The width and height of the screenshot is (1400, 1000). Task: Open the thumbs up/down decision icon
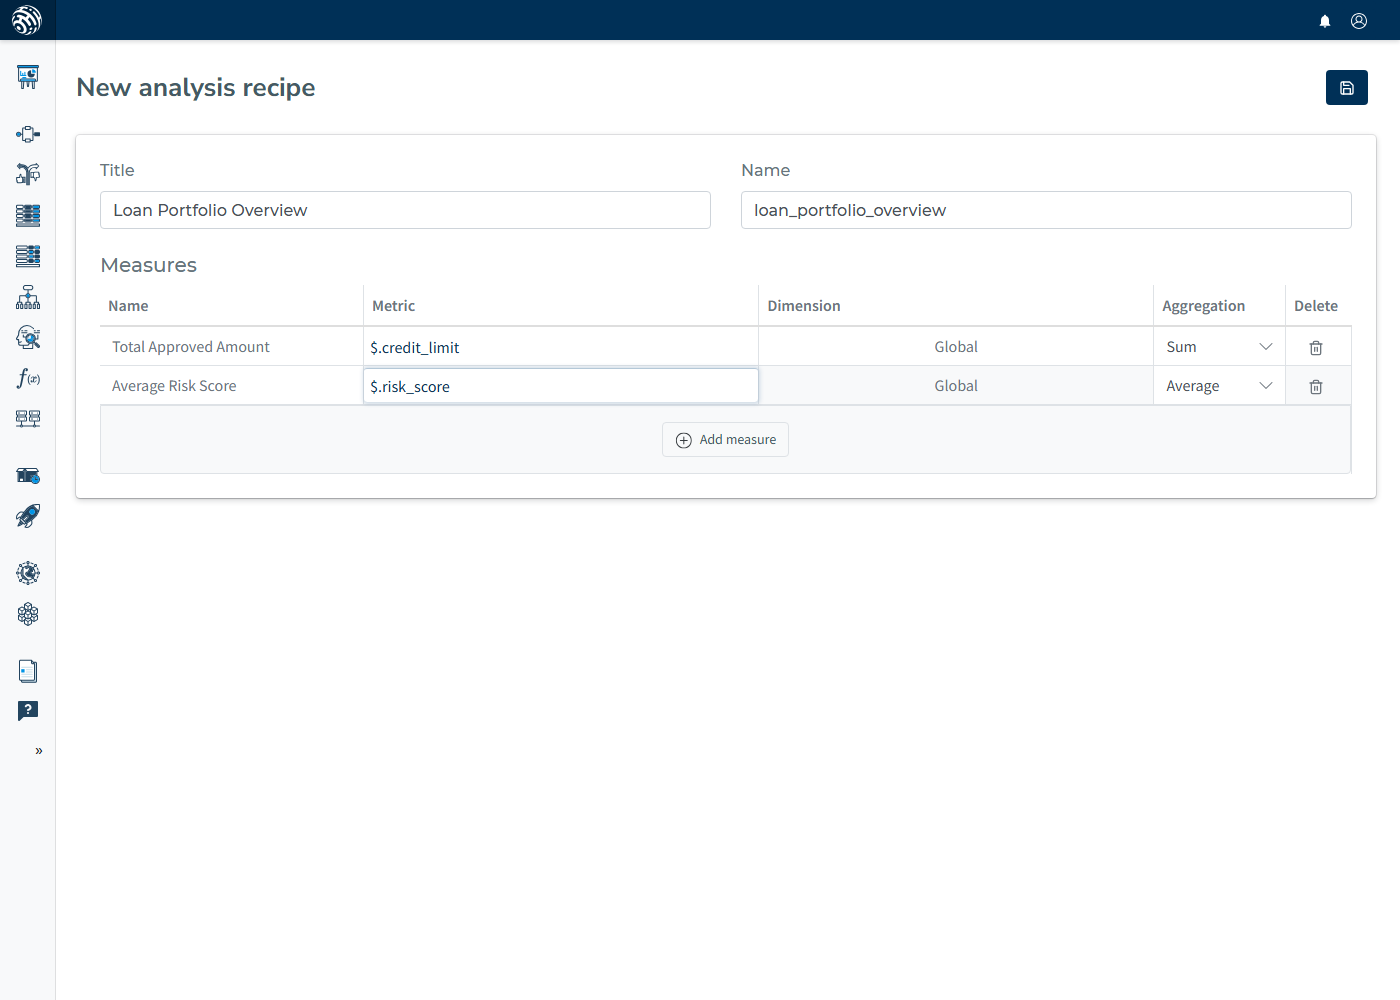[x=28, y=174]
